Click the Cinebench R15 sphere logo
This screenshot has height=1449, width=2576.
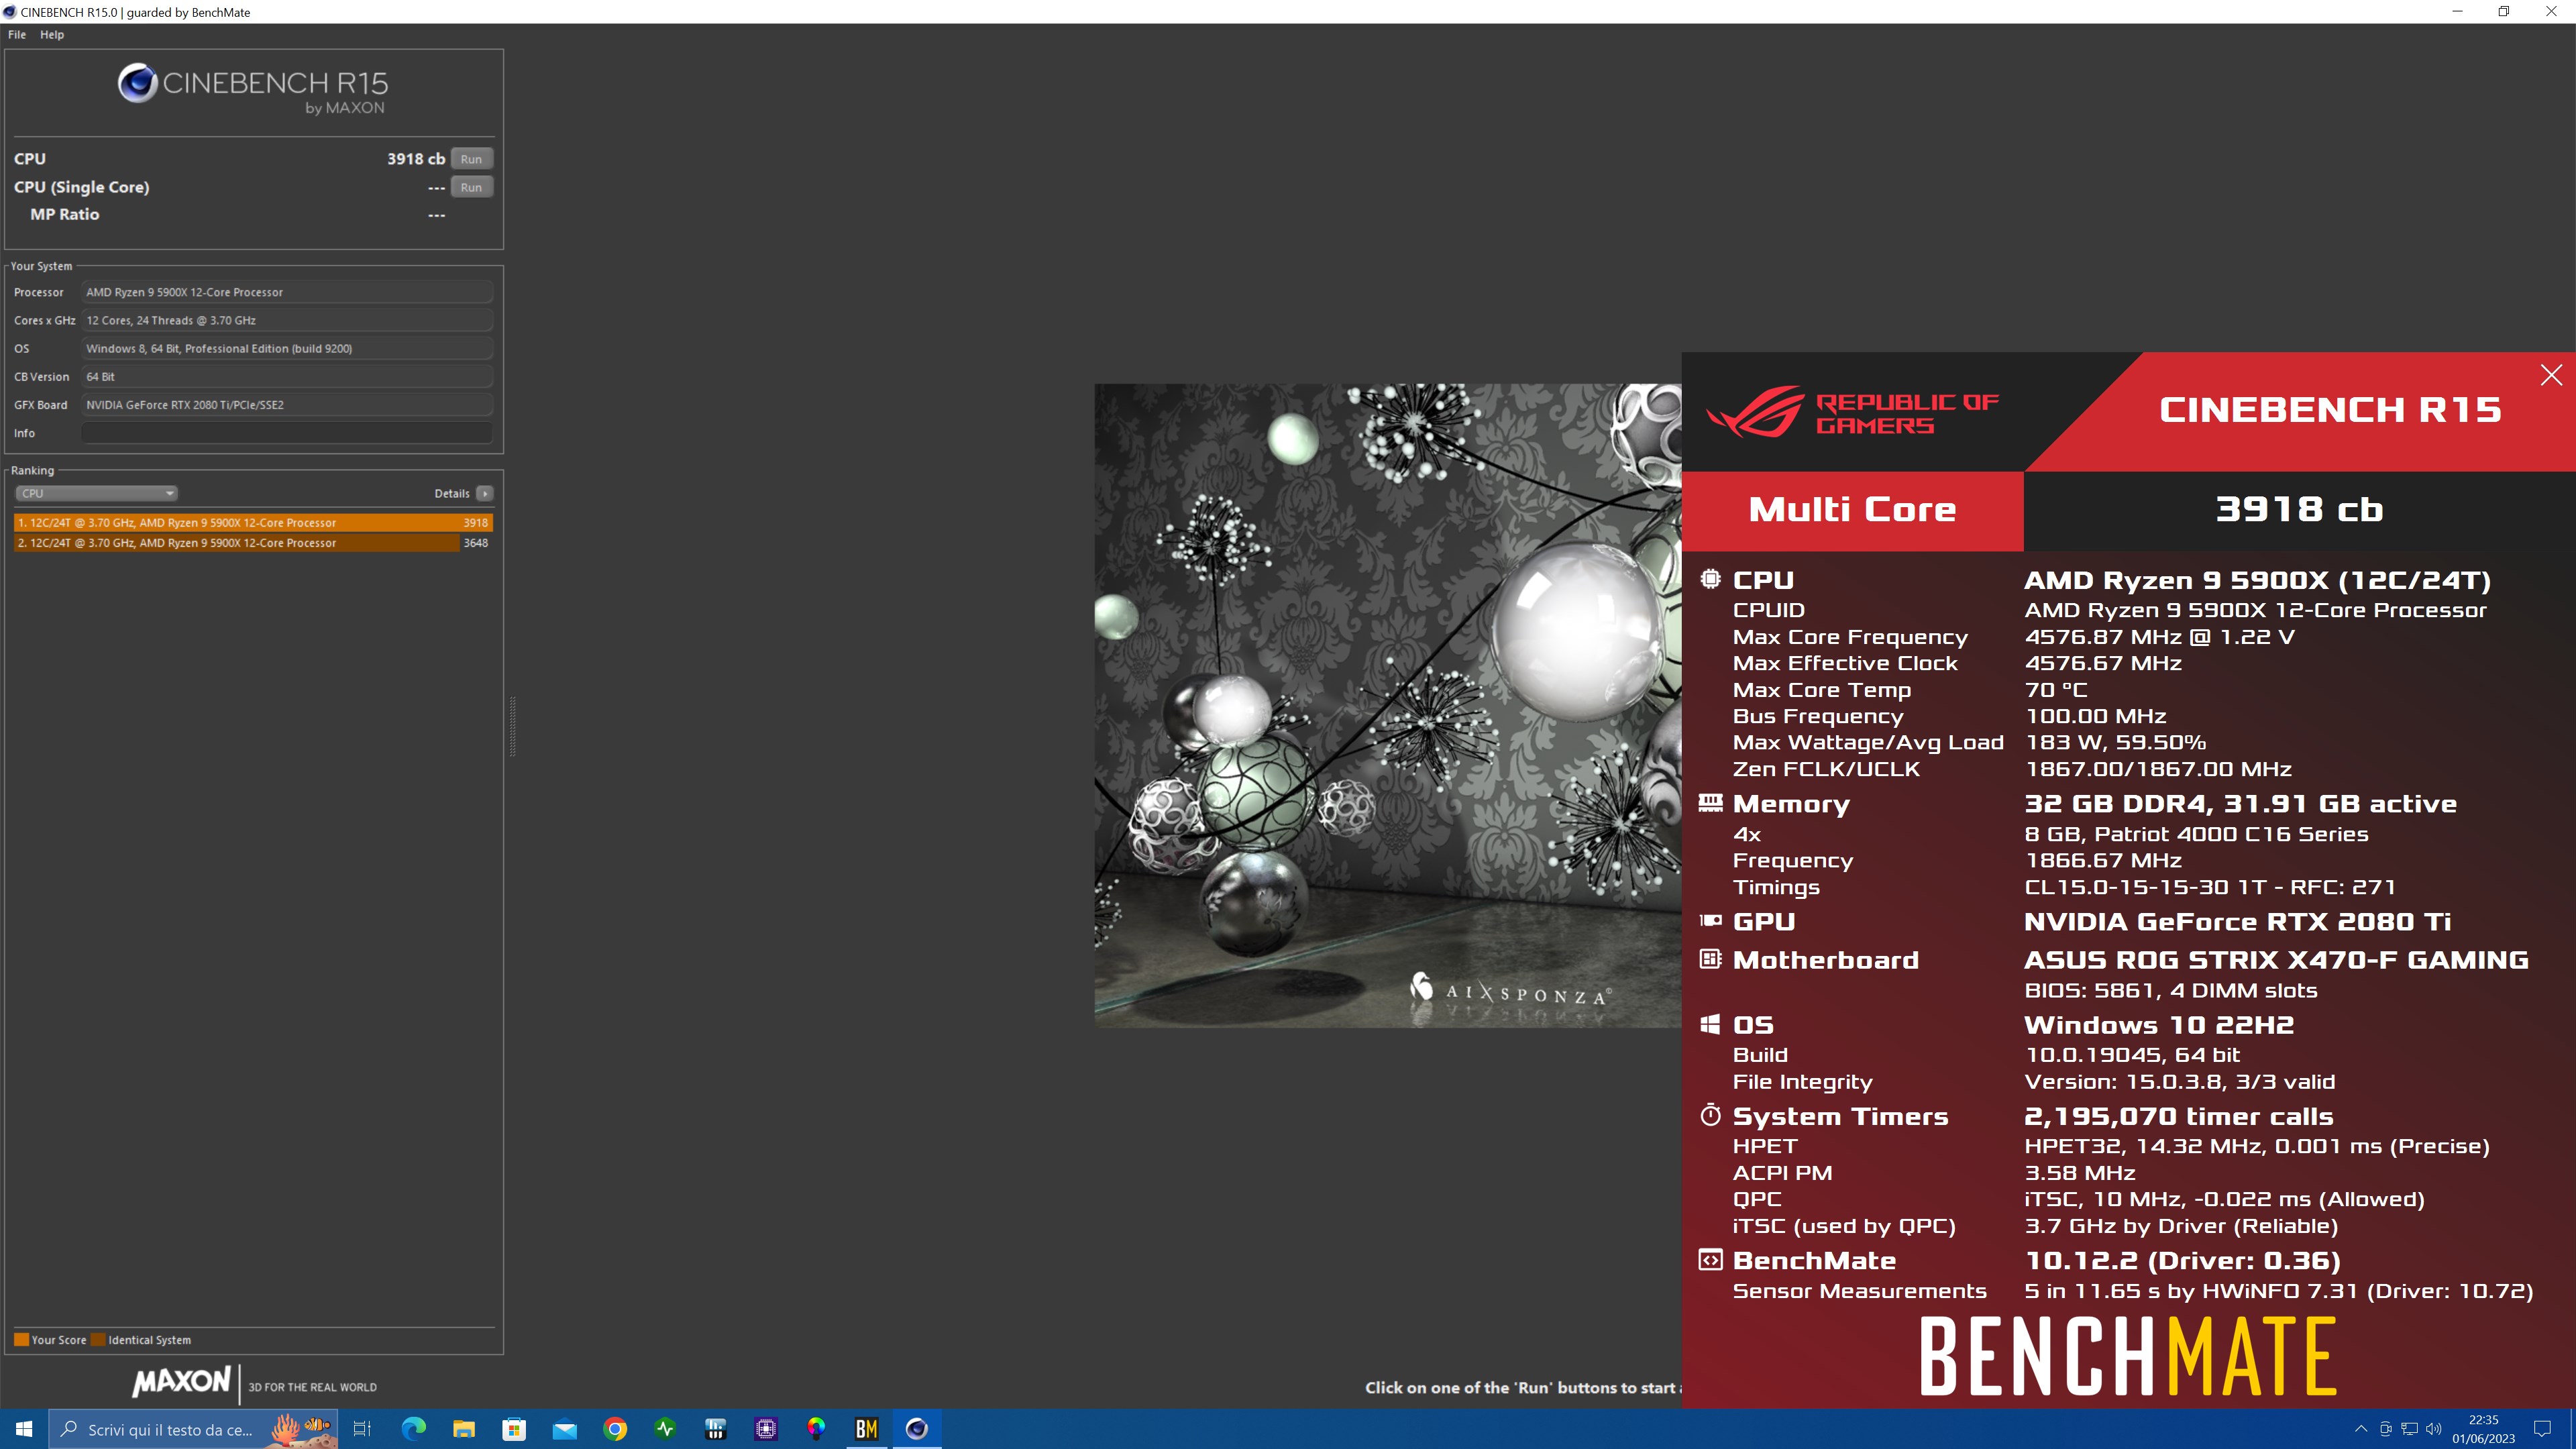(137, 83)
